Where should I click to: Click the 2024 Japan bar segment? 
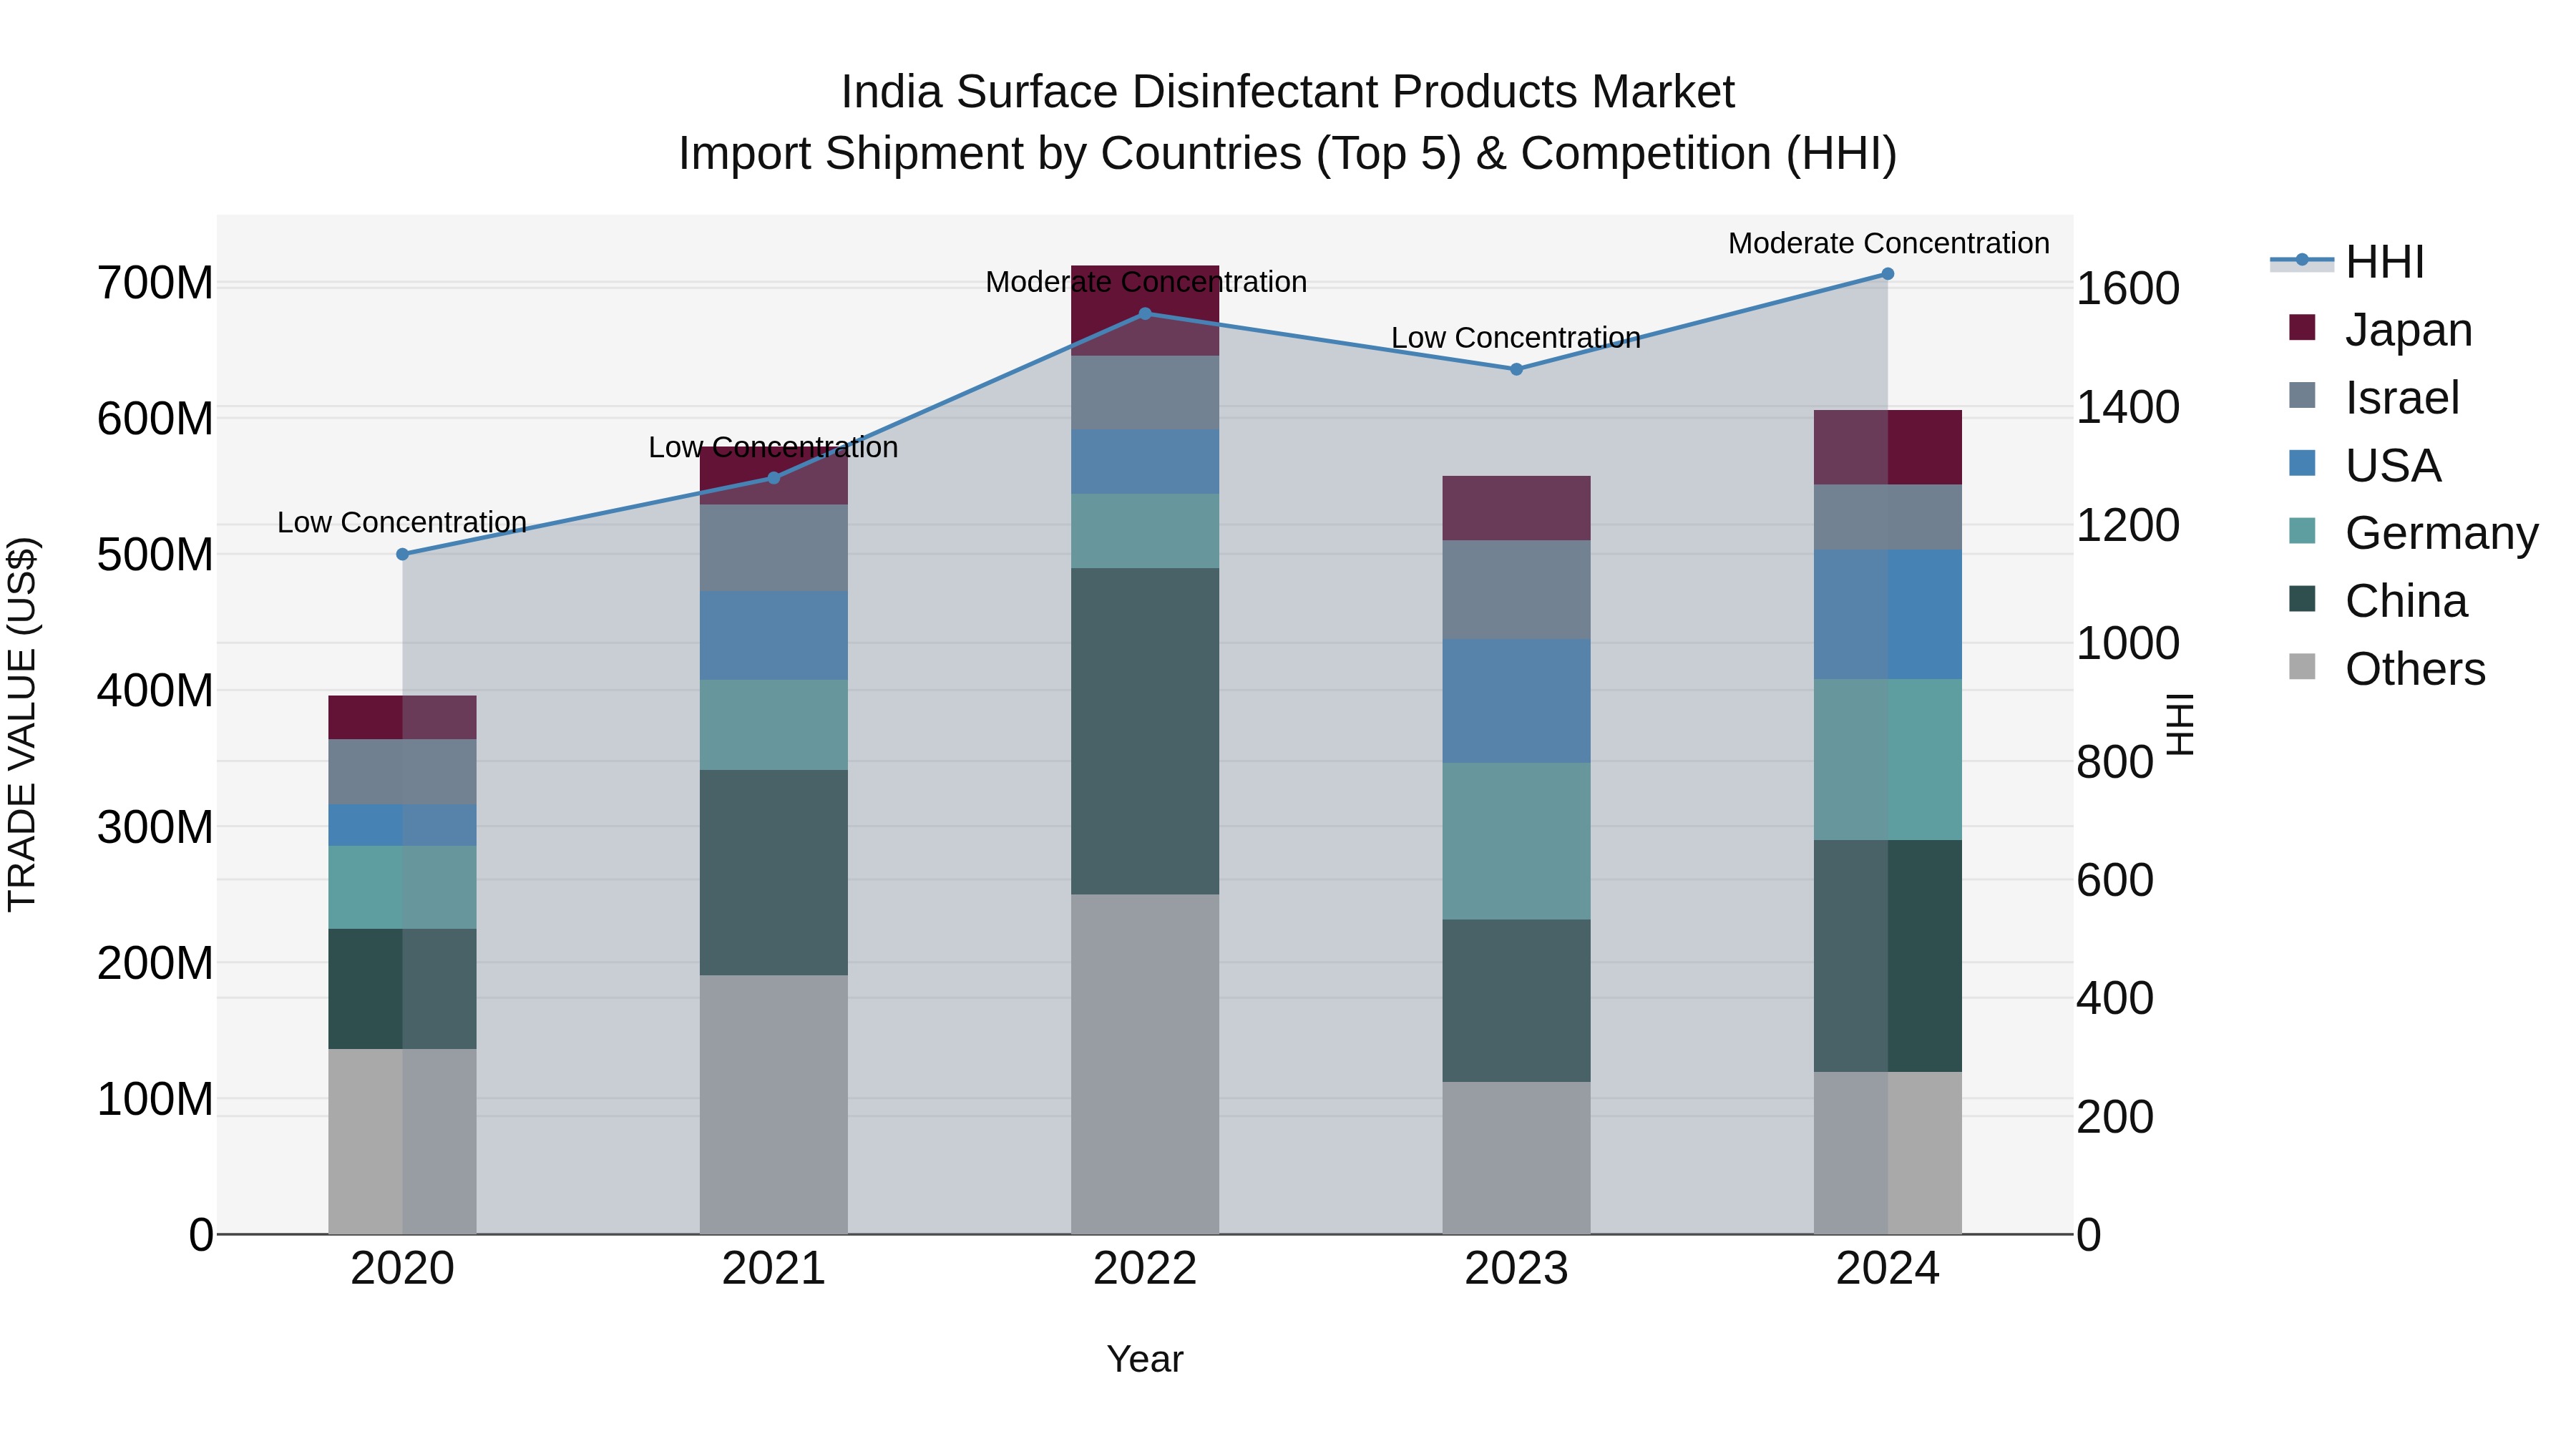pyautogui.click(x=1888, y=447)
